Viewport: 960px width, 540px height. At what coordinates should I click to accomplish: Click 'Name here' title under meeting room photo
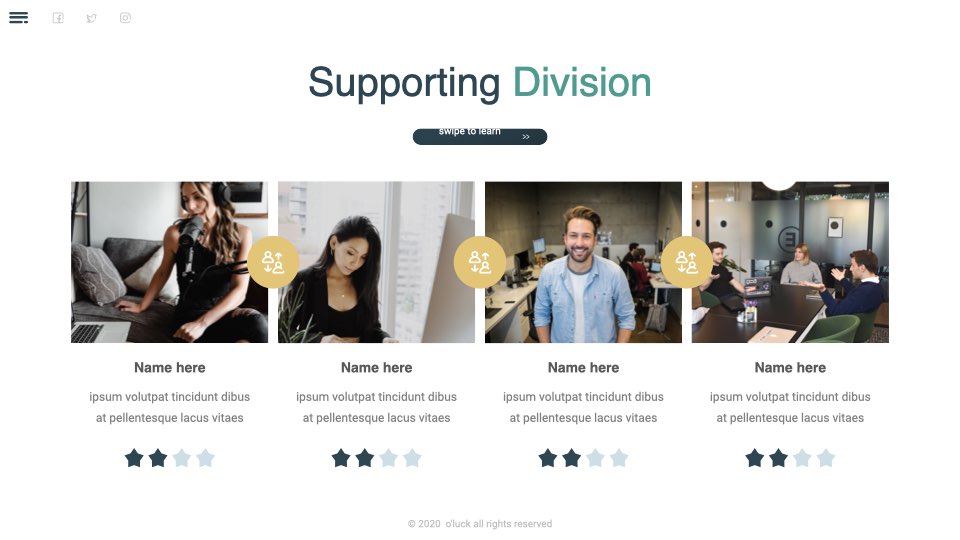click(x=790, y=367)
